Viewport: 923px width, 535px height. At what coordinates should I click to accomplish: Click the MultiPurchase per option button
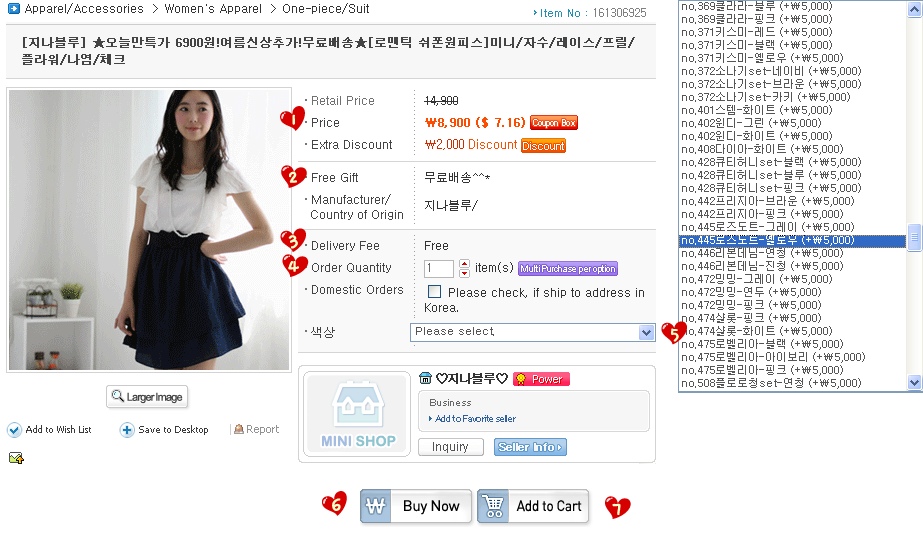pyautogui.click(x=568, y=268)
